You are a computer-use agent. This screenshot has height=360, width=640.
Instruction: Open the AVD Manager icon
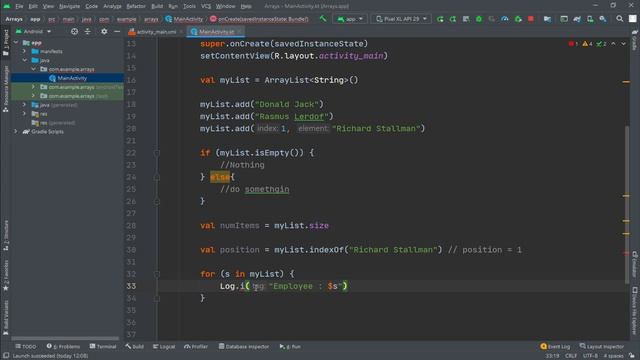[x=590, y=19]
